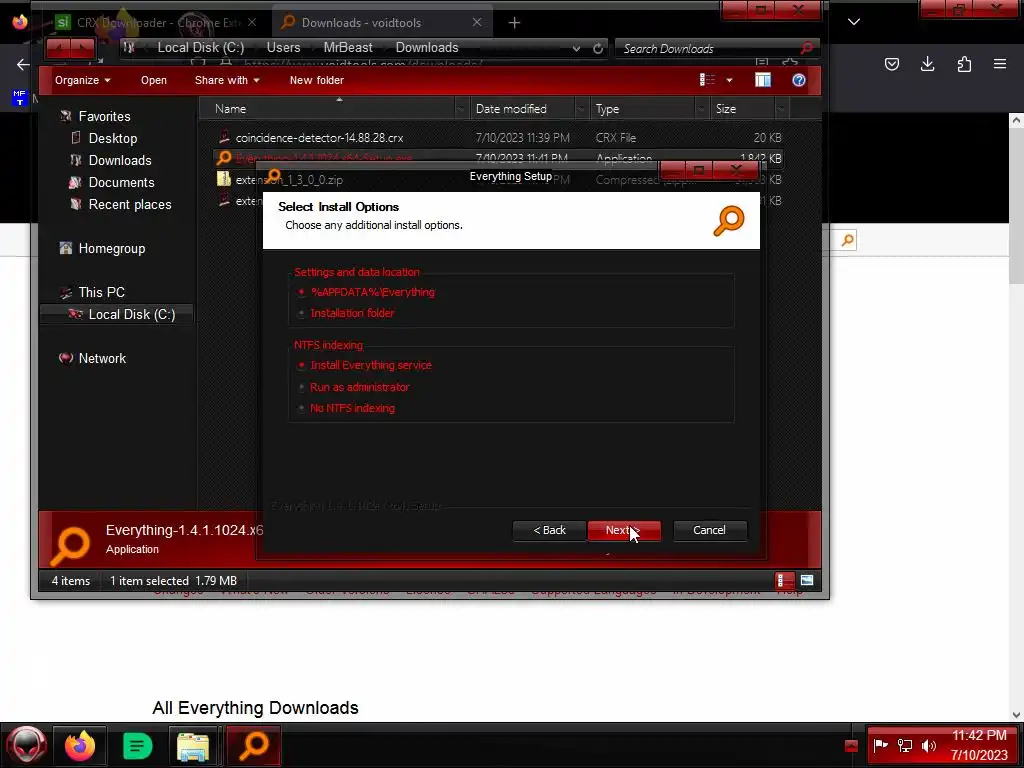Open Firefox from the taskbar
The image size is (1024, 768).
pyautogui.click(x=80, y=746)
